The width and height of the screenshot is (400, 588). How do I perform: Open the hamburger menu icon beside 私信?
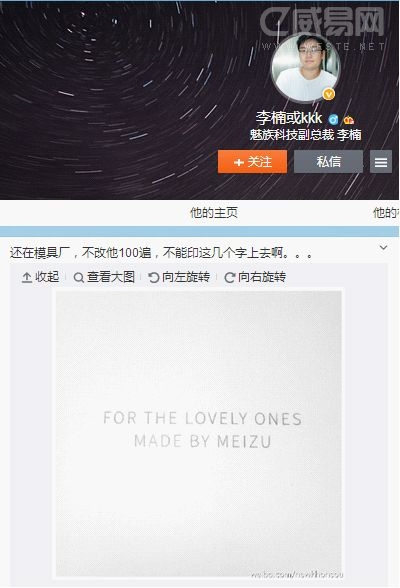click(381, 162)
